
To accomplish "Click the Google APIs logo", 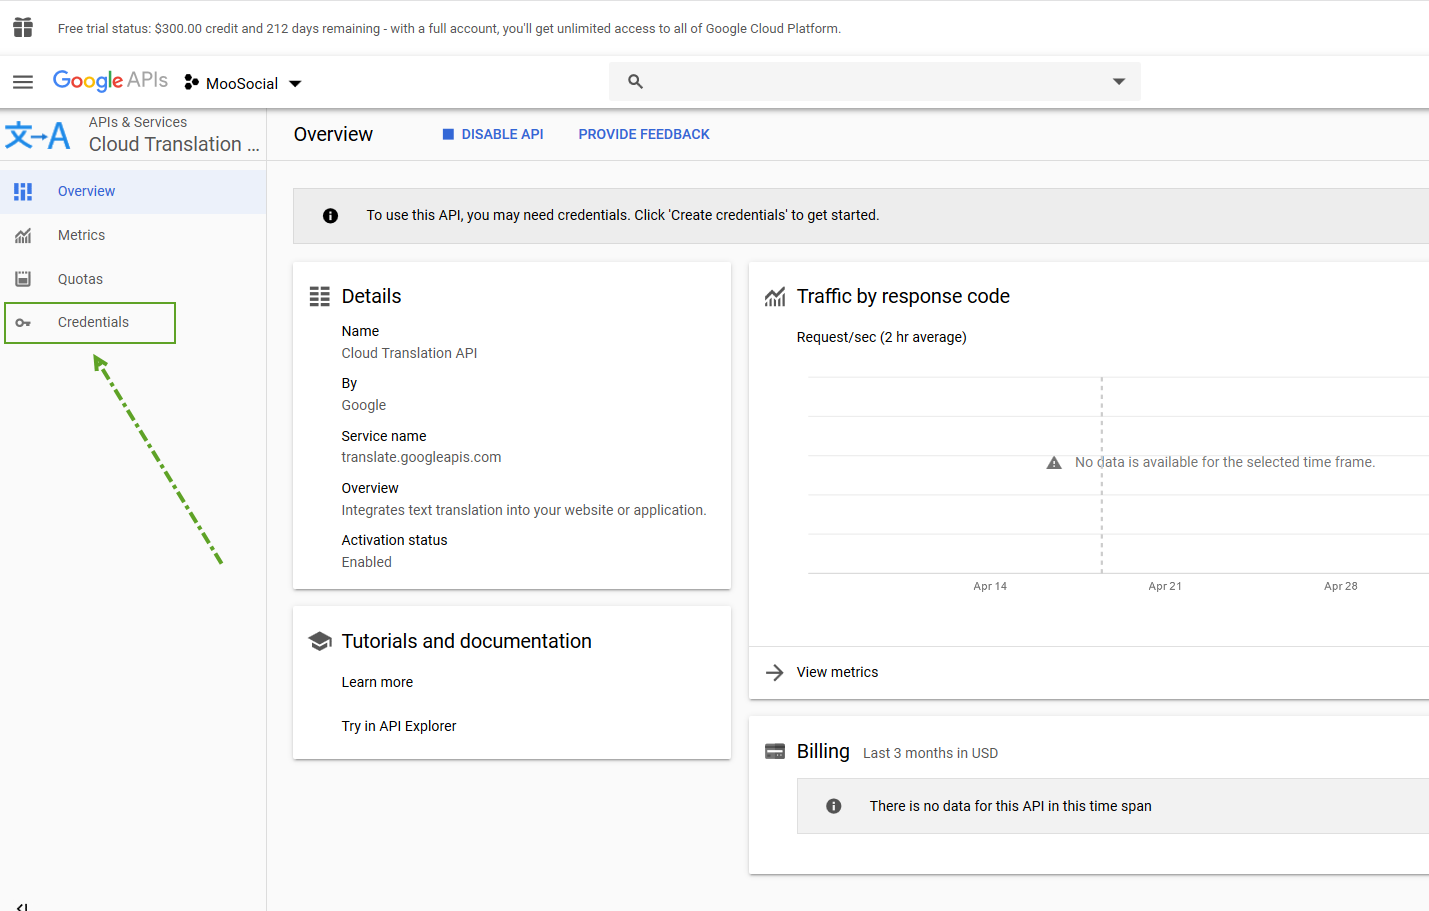I will tap(110, 81).
